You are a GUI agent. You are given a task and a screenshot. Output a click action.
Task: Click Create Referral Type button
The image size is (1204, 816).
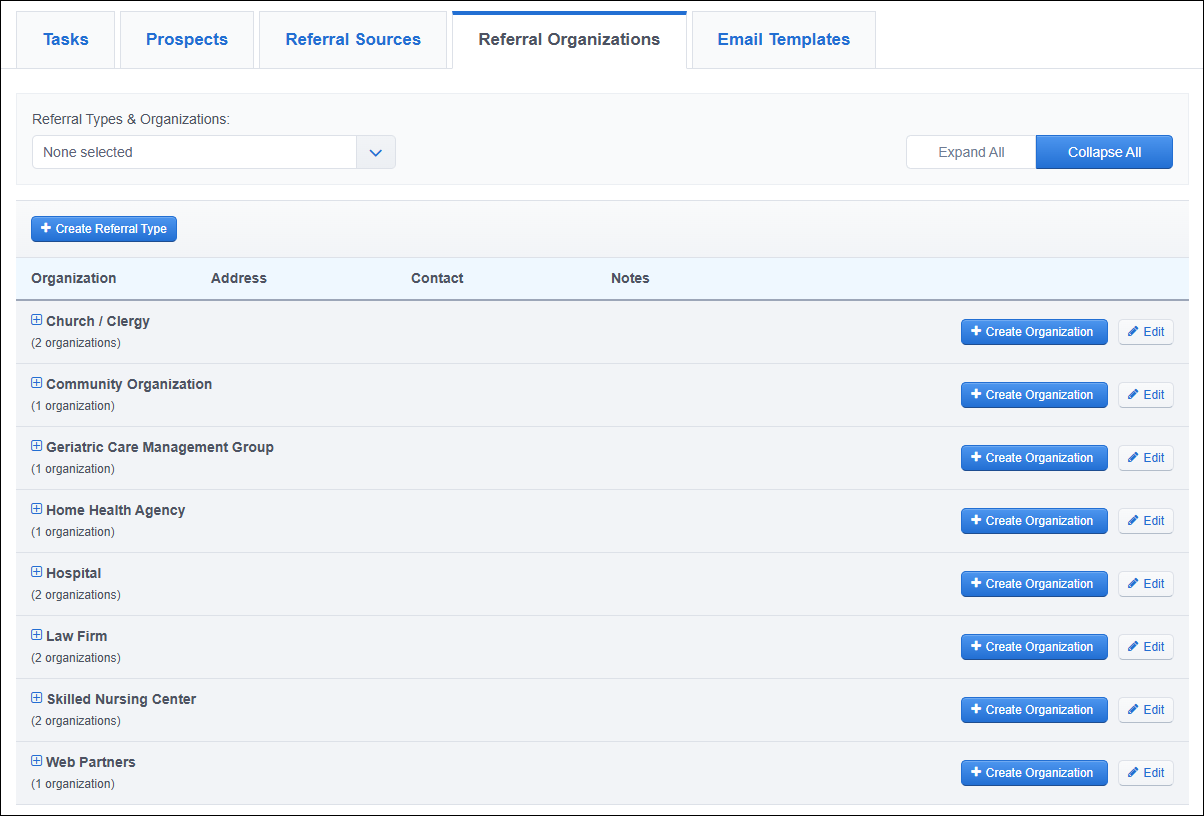[x=104, y=229]
